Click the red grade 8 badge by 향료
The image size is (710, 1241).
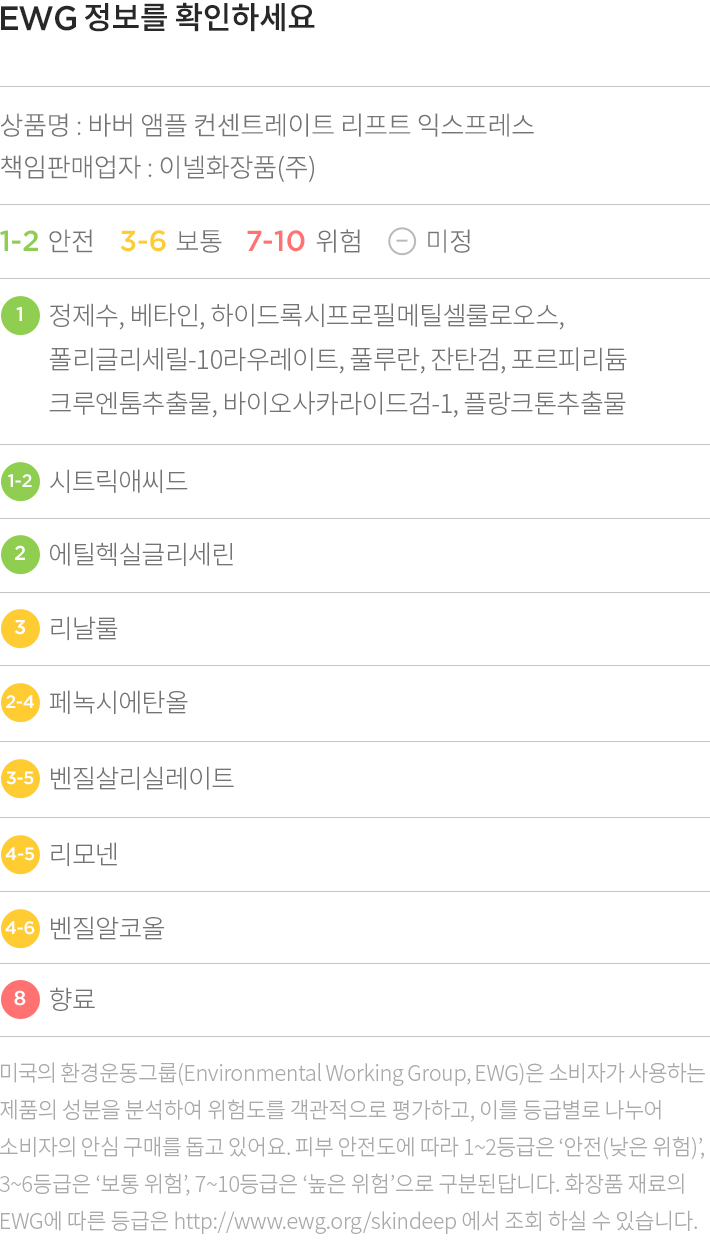(20, 998)
